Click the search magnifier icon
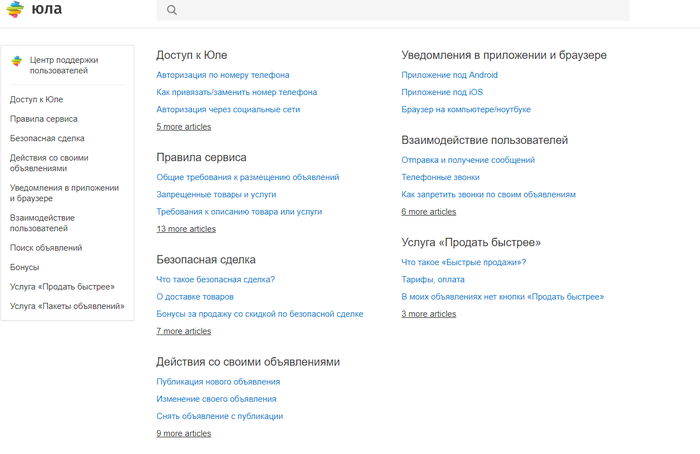Viewport: 700px width, 454px height. [172, 10]
